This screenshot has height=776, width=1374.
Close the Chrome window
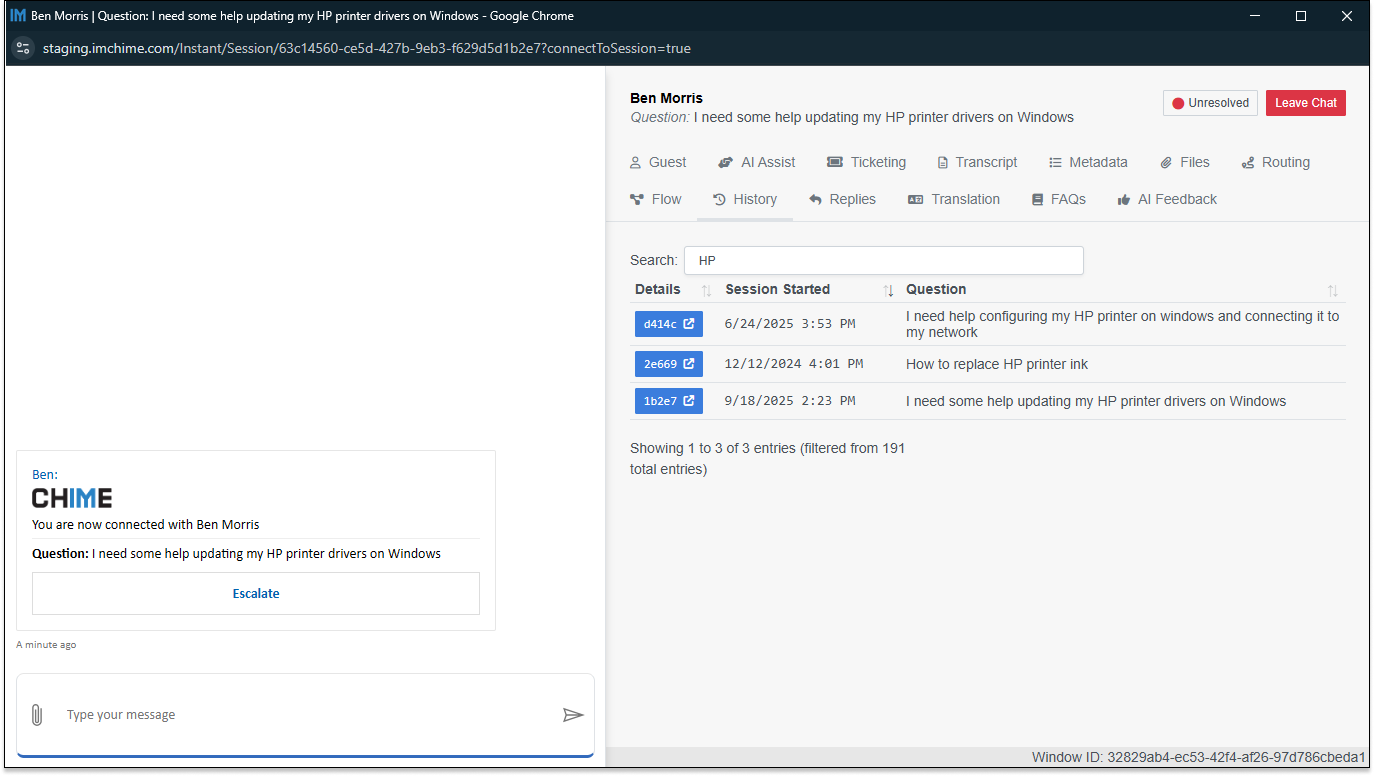1346,16
